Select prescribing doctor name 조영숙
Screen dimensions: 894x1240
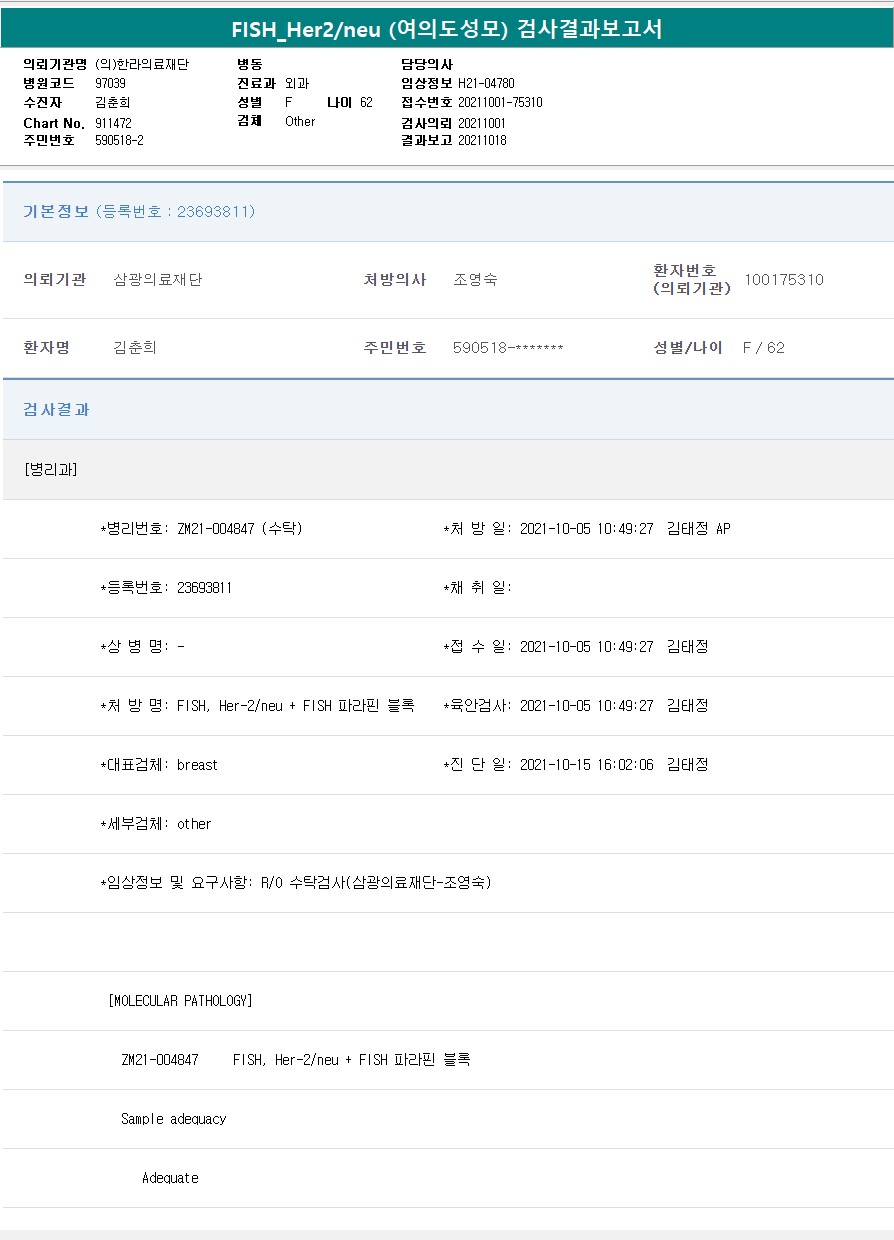click(x=475, y=280)
